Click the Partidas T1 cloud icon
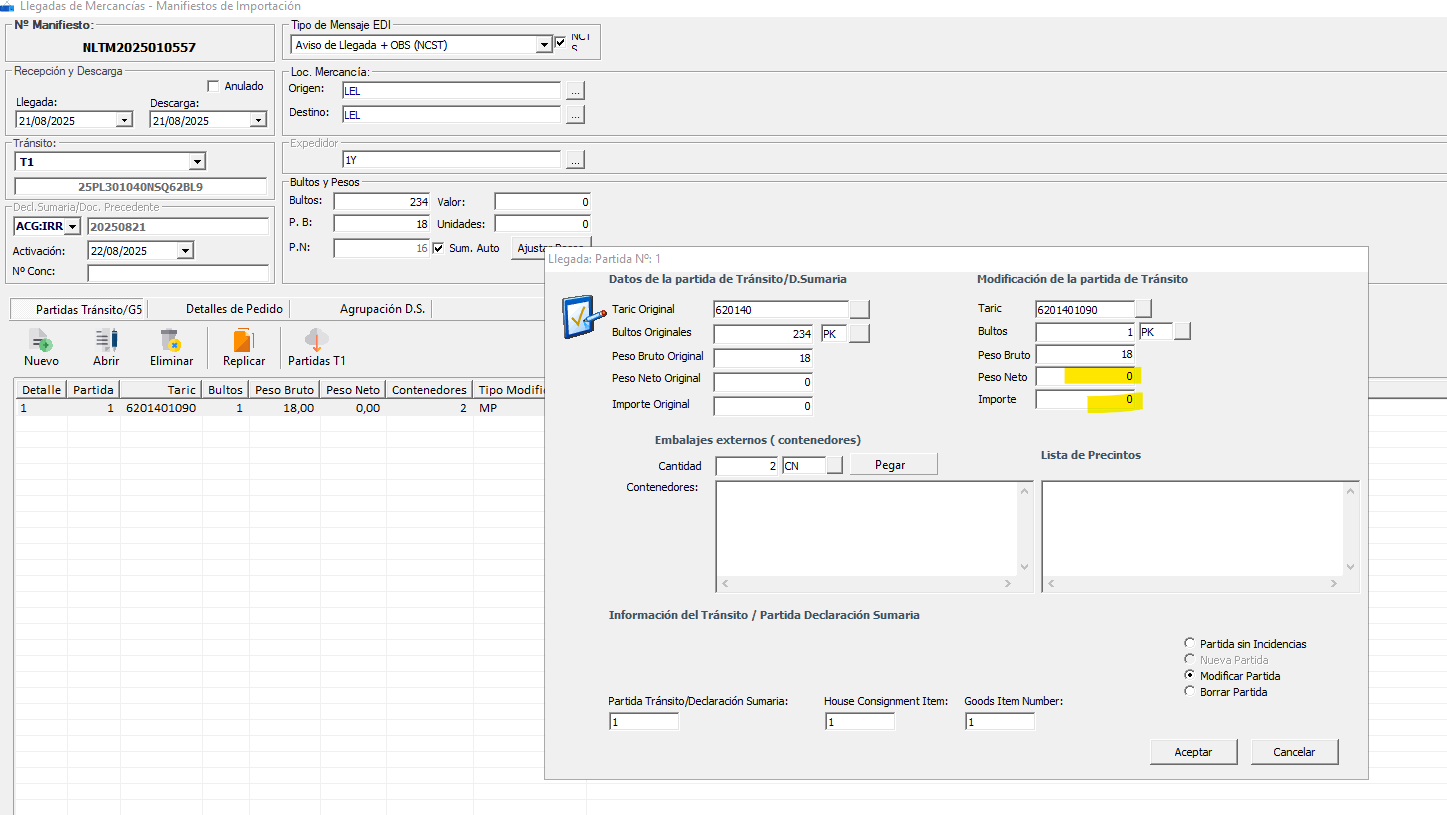 tap(316, 341)
